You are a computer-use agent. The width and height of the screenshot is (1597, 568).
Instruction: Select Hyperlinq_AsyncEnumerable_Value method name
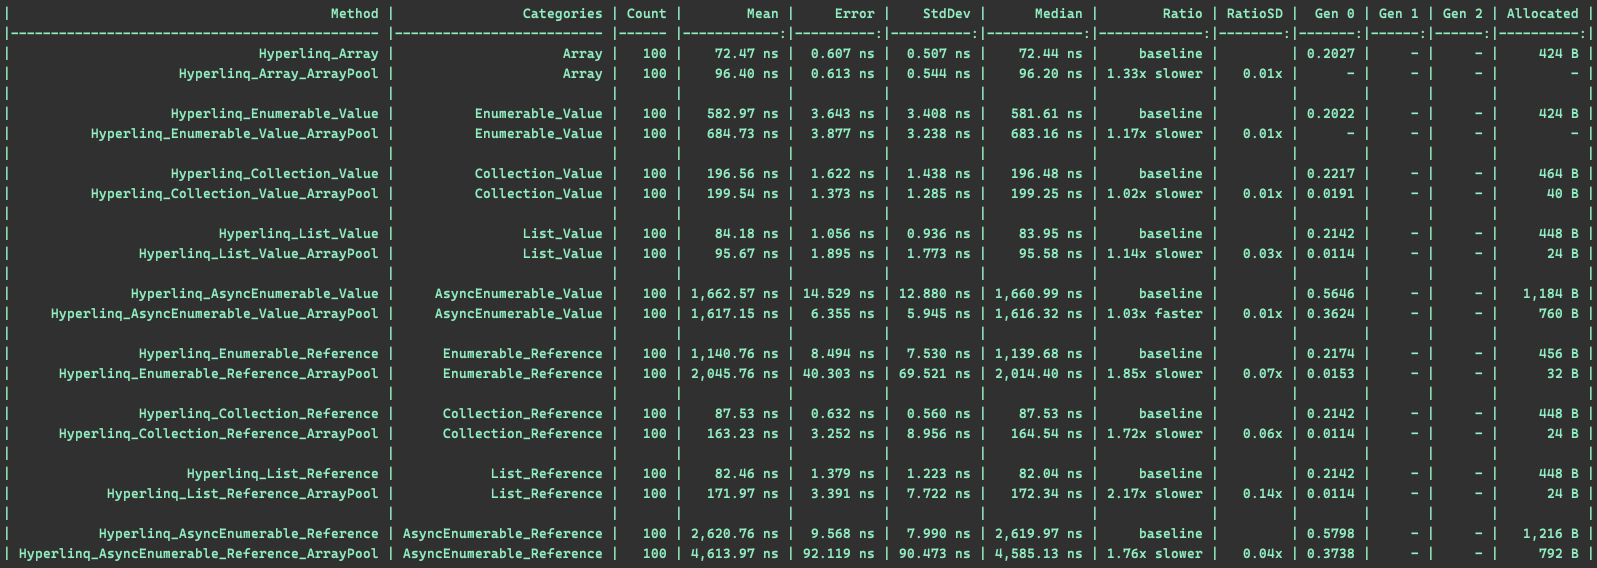point(255,294)
